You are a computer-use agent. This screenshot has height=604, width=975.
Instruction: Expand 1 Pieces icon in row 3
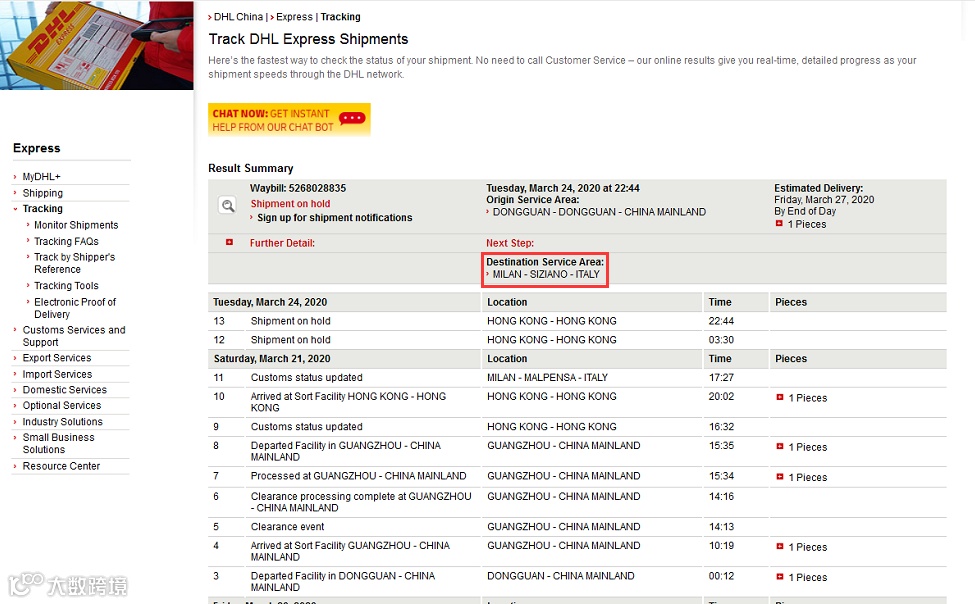780,577
